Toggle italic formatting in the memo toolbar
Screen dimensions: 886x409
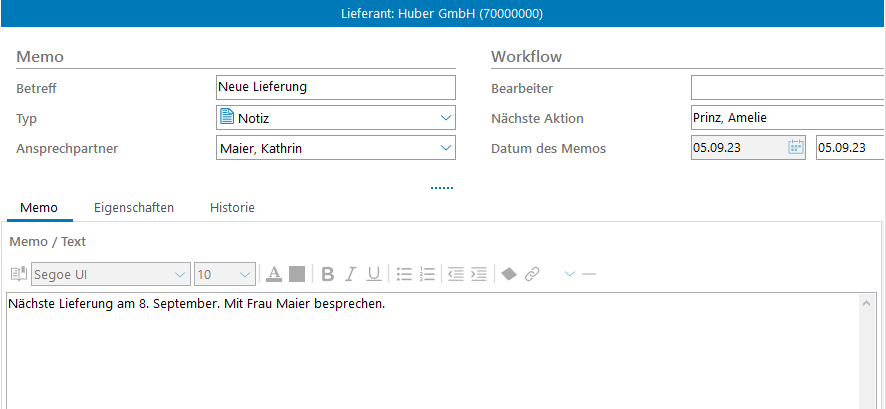[x=350, y=274]
